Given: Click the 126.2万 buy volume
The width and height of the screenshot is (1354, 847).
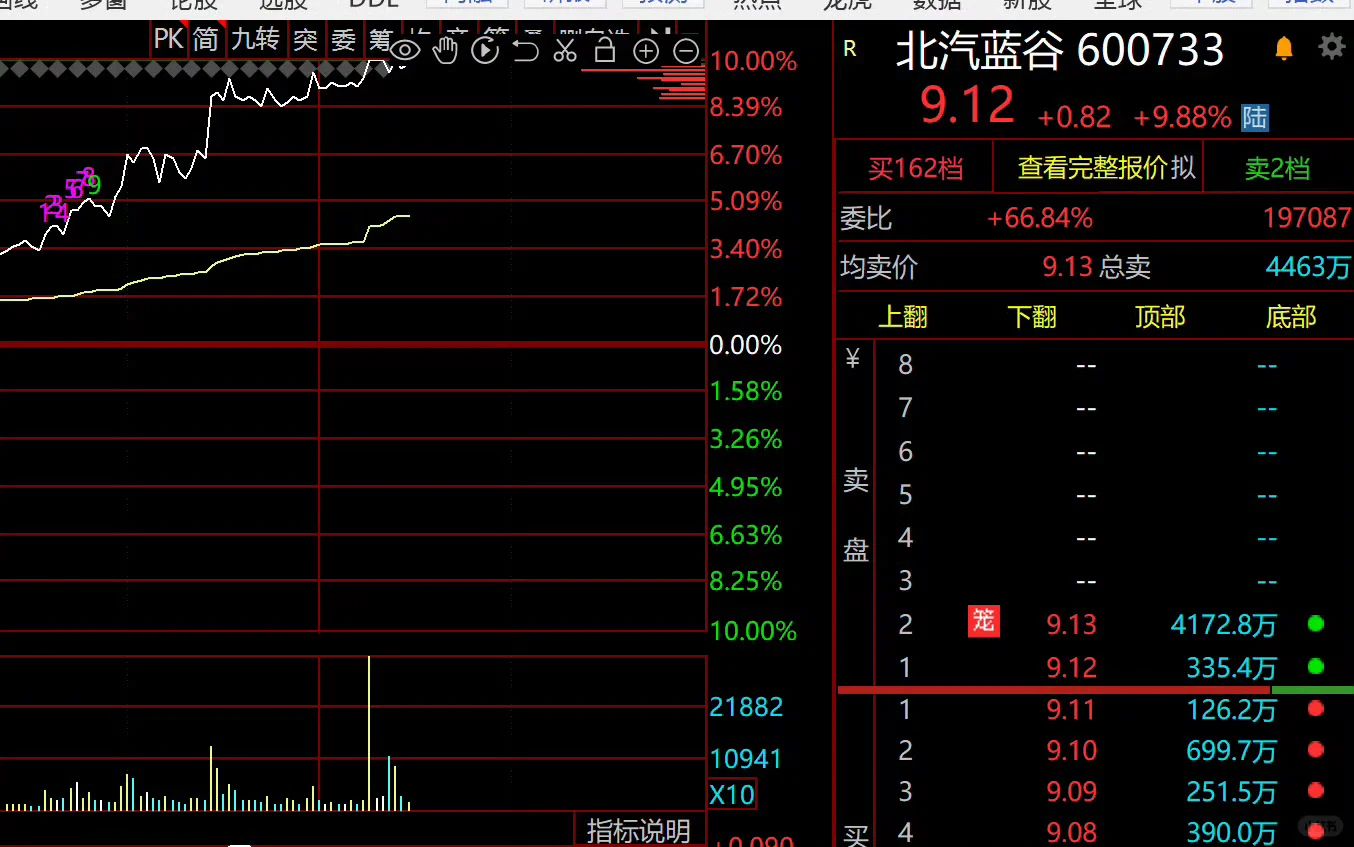Looking at the screenshot, I should click(x=1232, y=709).
